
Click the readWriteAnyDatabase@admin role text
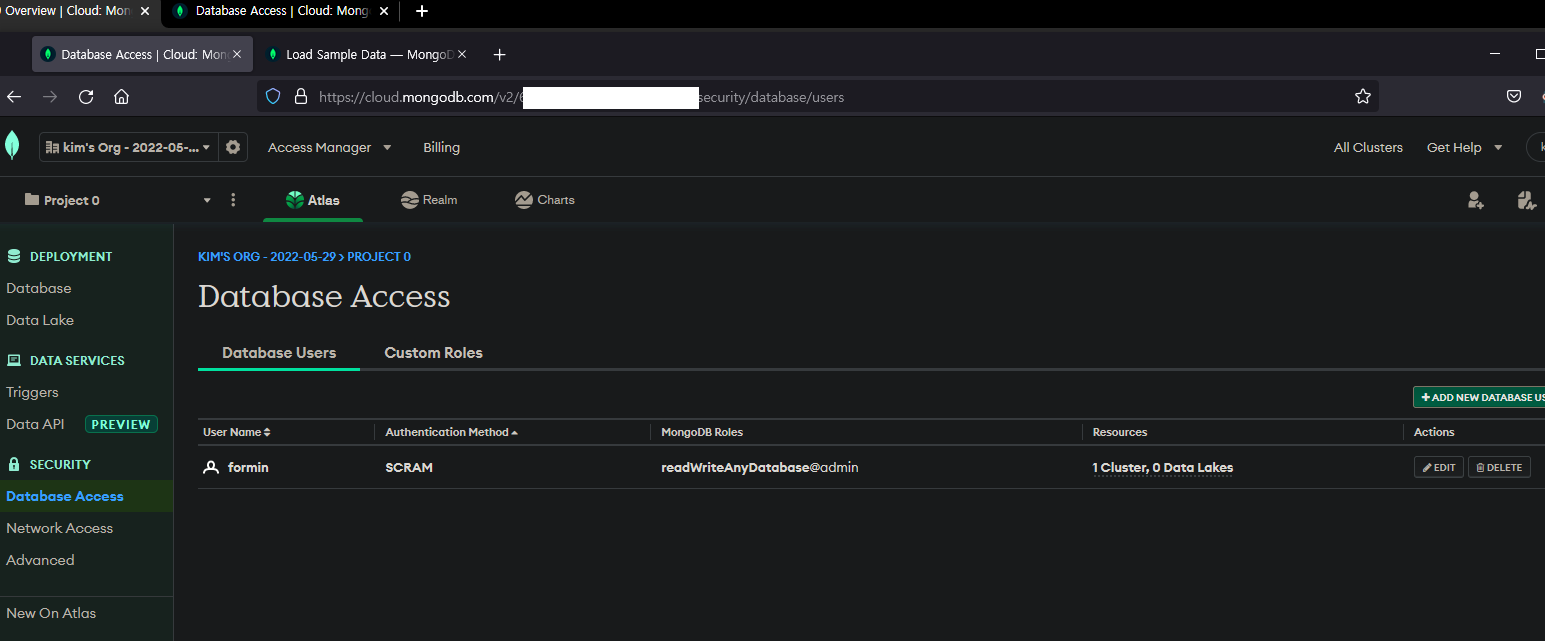click(x=760, y=467)
